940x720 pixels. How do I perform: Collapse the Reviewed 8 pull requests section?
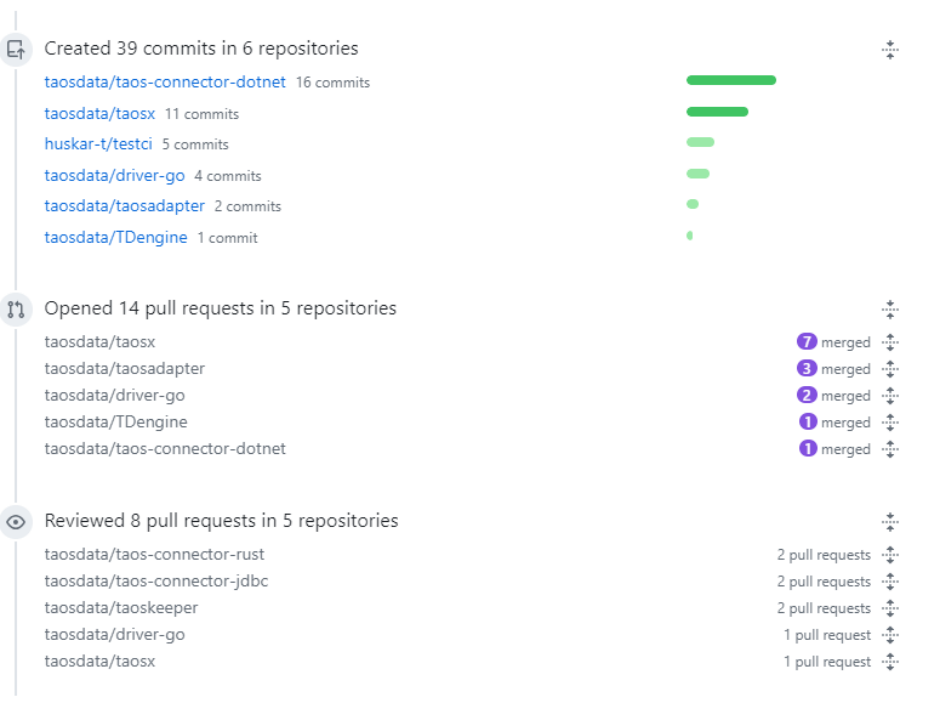click(890, 521)
